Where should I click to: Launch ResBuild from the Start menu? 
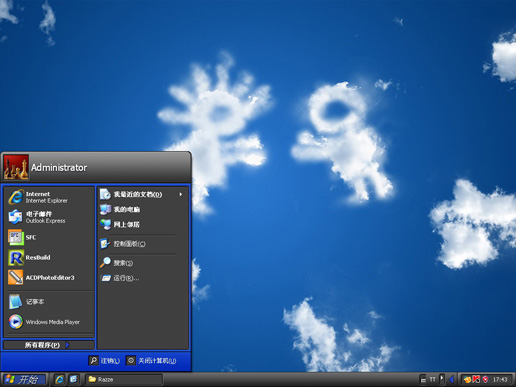[49, 258]
